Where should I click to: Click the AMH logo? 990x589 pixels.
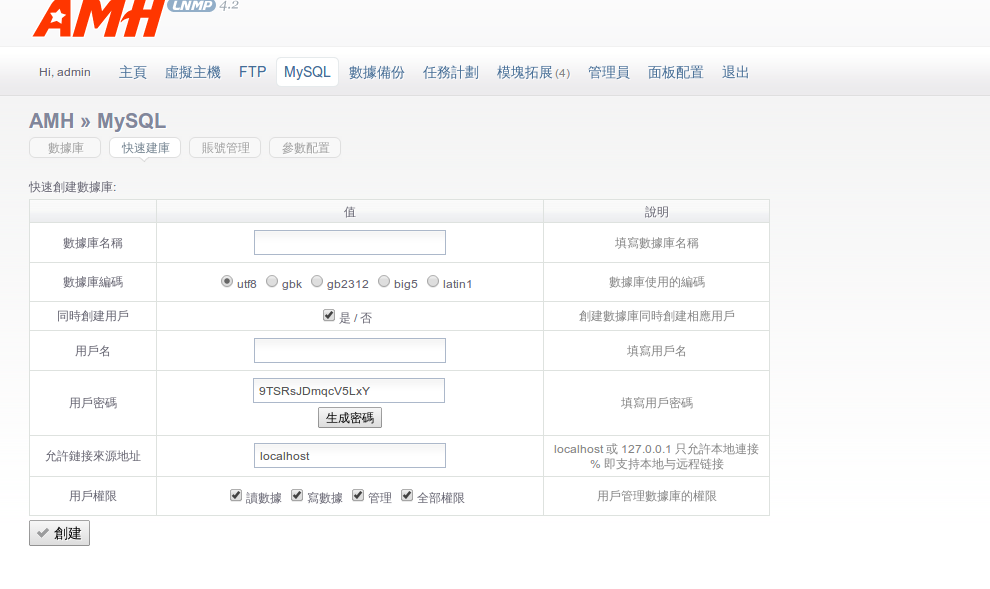(98, 17)
